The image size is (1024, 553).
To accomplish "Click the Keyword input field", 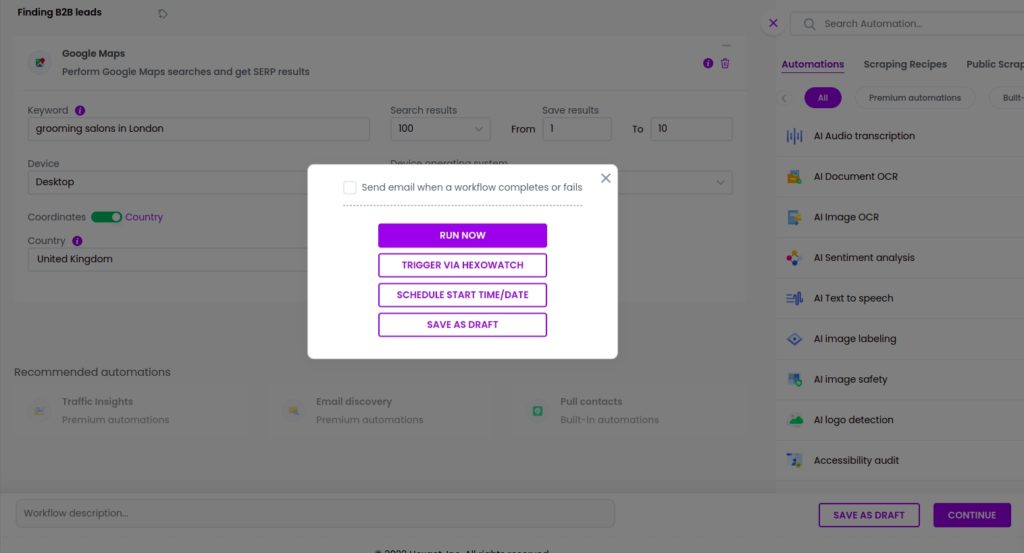I will (x=199, y=129).
